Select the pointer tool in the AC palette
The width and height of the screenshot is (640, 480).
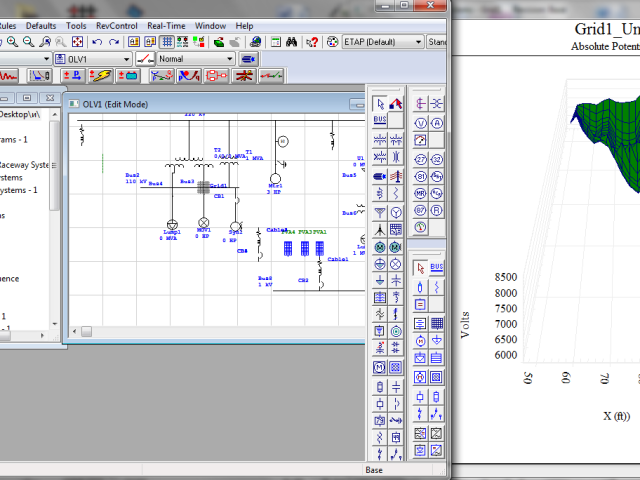click(380, 103)
